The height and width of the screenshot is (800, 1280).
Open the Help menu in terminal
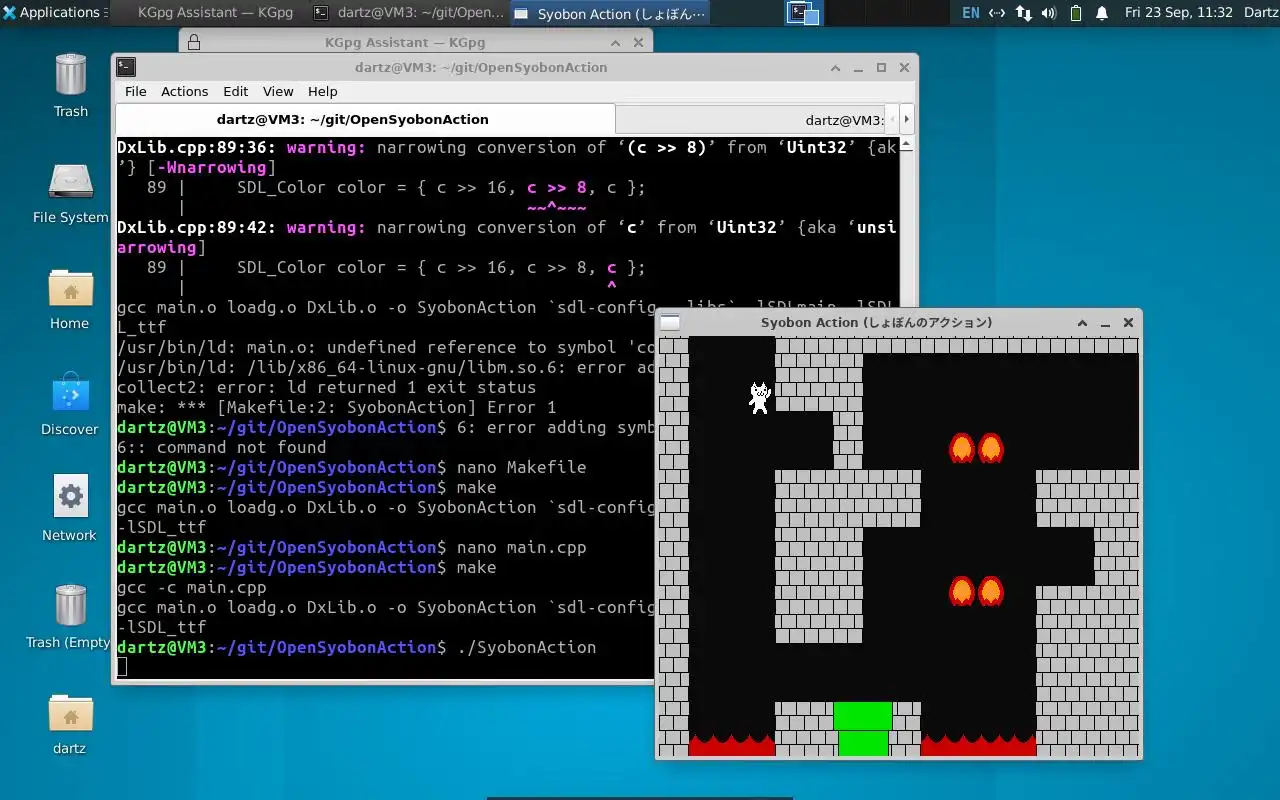[x=322, y=91]
